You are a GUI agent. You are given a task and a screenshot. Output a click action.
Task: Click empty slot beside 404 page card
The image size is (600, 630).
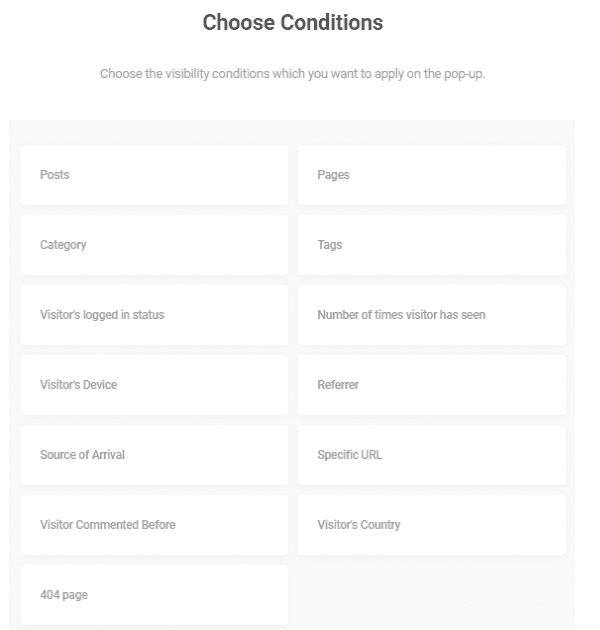[x=431, y=595]
